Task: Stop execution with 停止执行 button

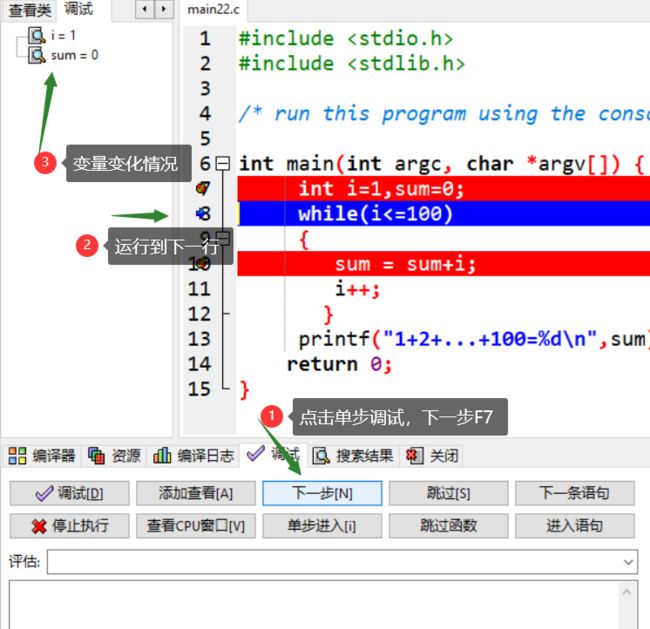Action: (70, 526)
